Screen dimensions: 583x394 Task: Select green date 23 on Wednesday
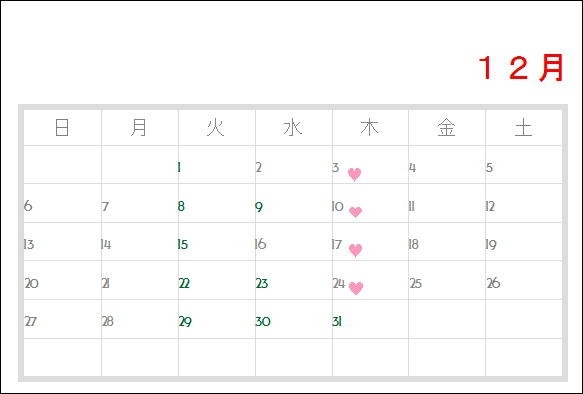262,284
